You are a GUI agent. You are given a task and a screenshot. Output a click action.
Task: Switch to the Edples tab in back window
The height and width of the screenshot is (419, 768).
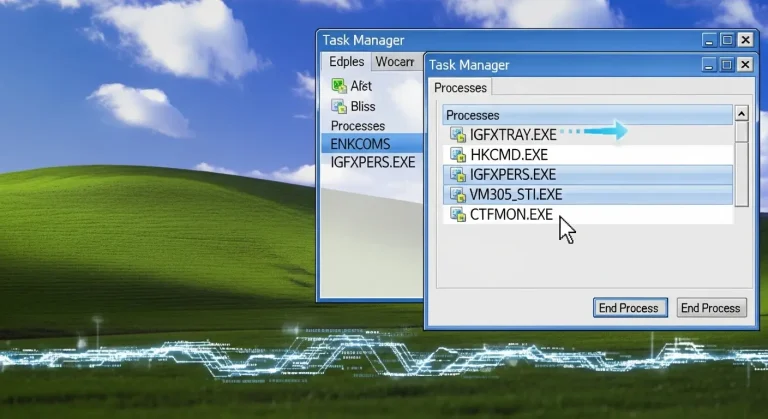pyautogui.click(x=347, y=62)
